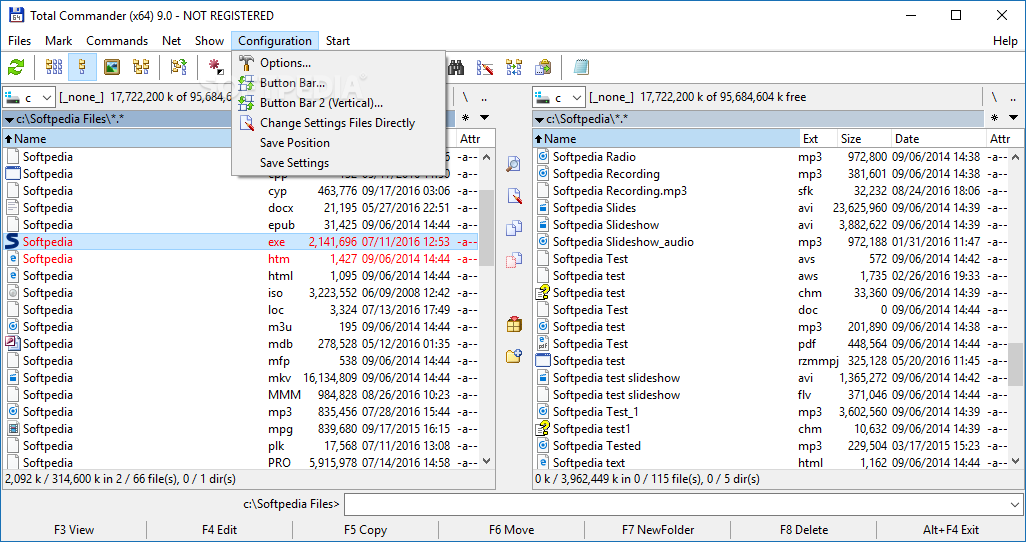The height and width of the screenshot is (542, 1026).
Task: Click the Move files icon in vertical bar
Action: click(x=514, y=260)
